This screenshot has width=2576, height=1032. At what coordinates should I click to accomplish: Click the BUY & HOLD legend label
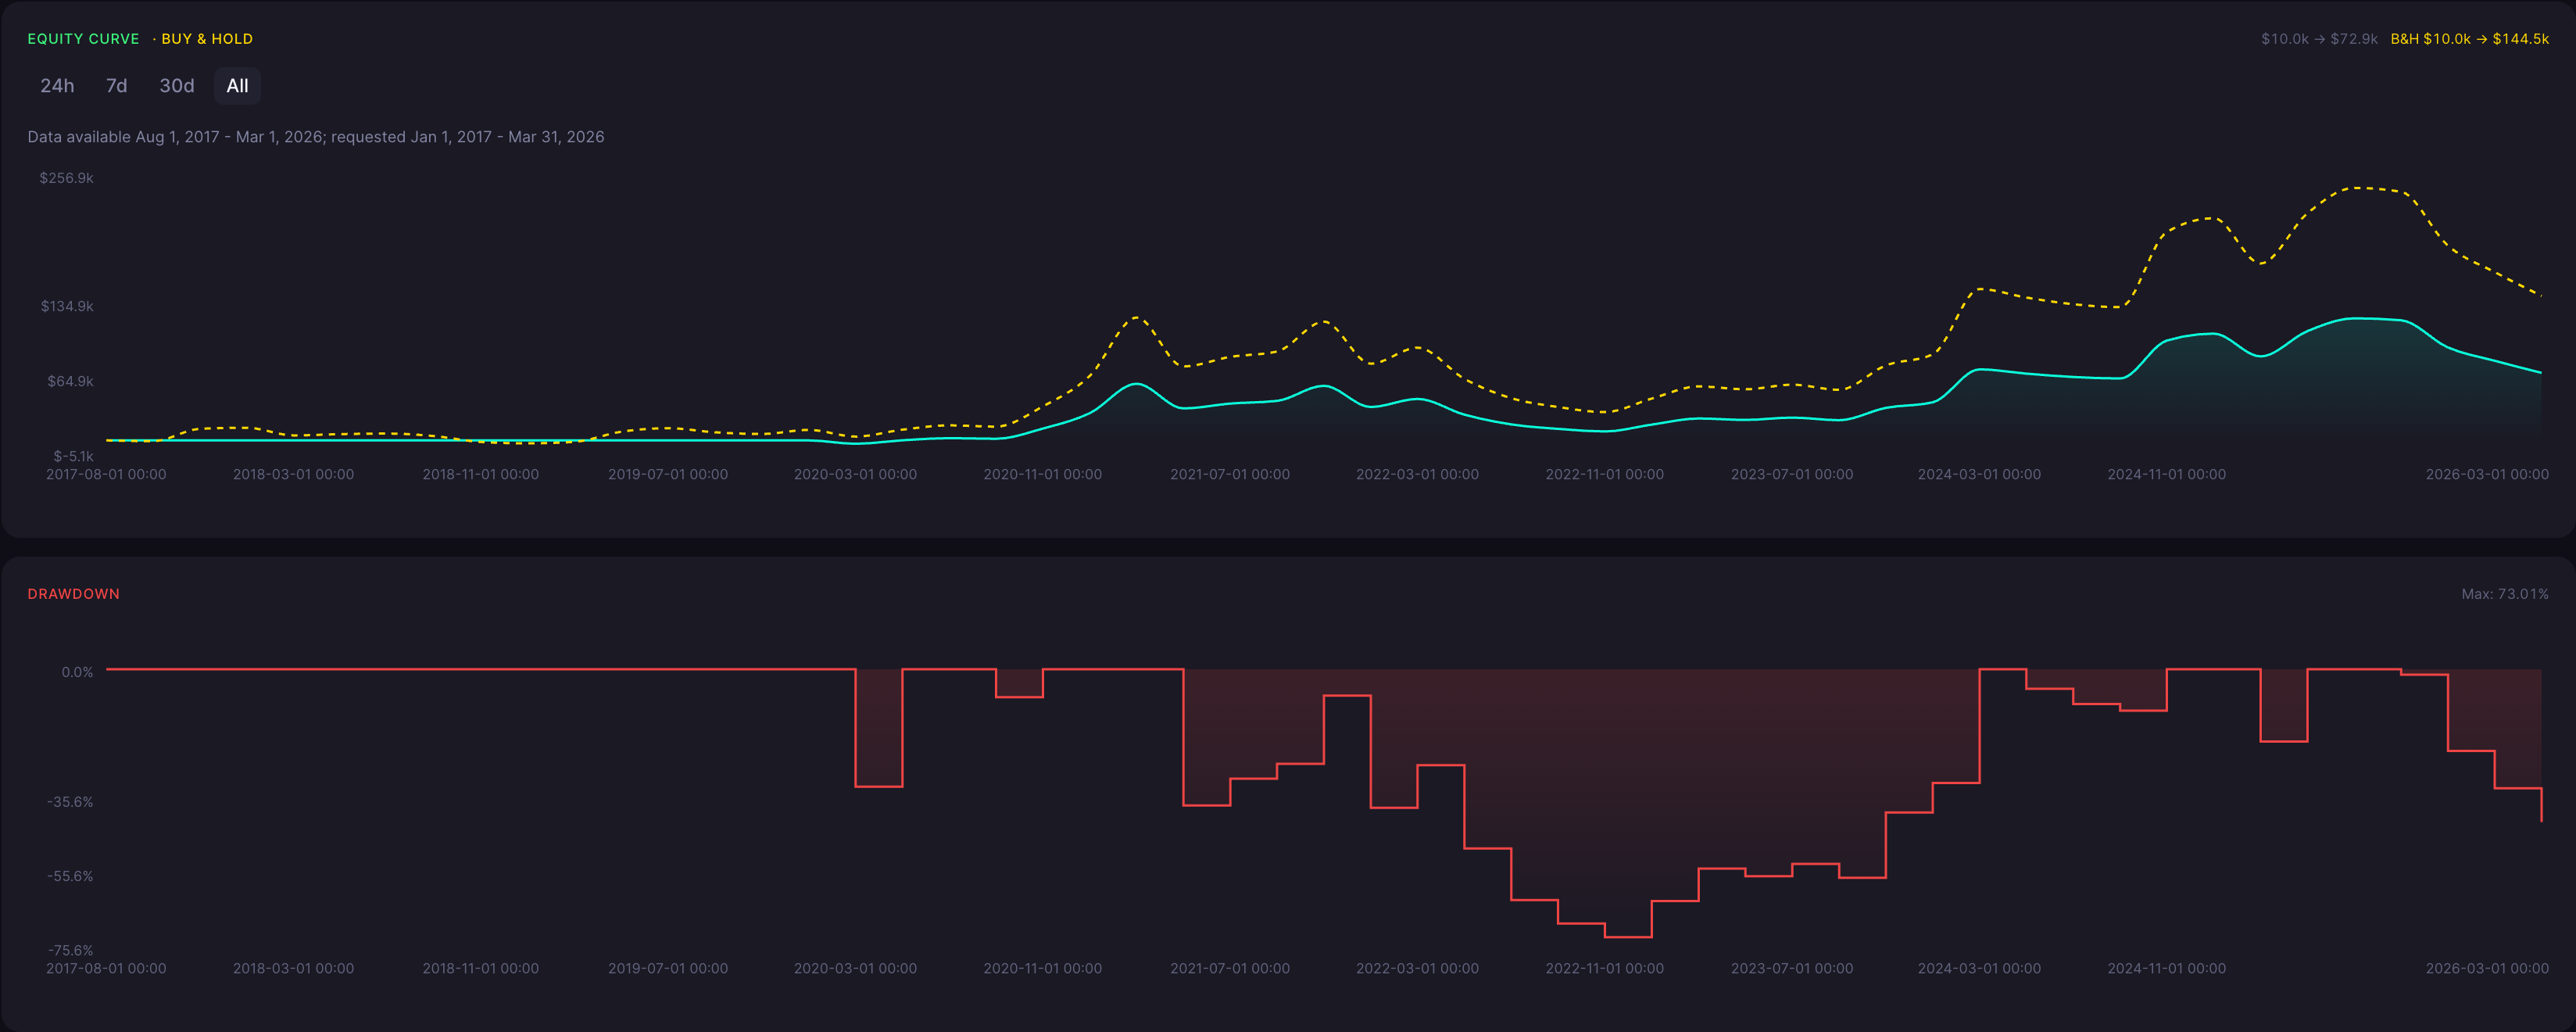[207, 39]
